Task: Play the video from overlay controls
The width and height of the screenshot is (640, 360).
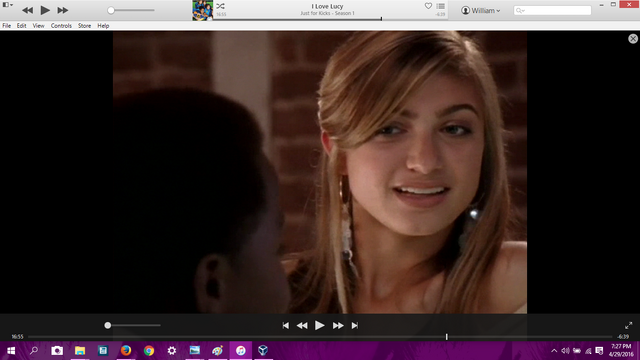Action: coord(320,325)
